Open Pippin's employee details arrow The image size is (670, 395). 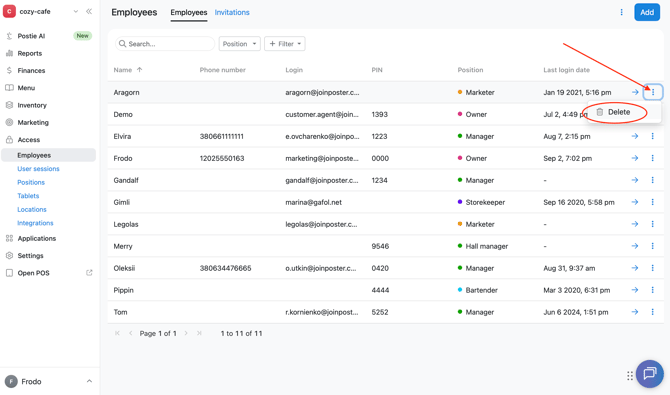(635, 290)
